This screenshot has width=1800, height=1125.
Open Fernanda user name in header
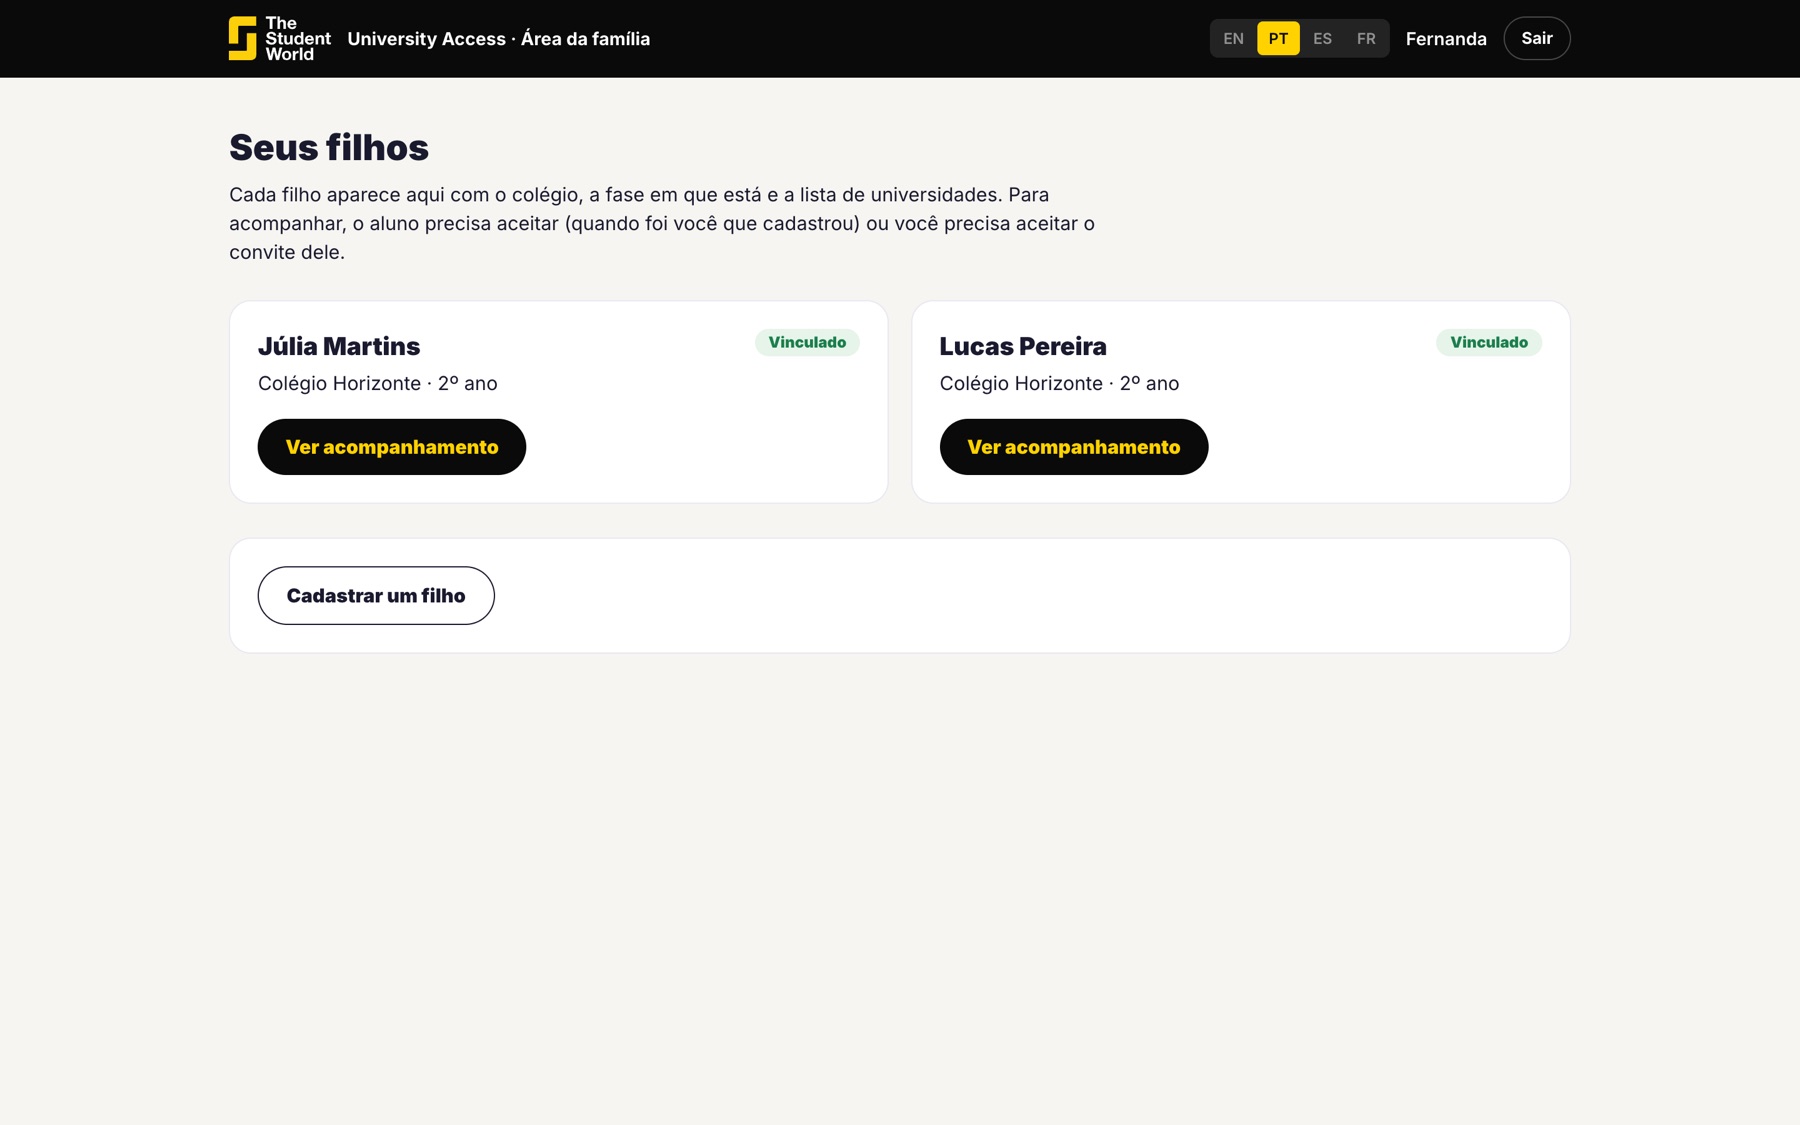(1446, 39)
